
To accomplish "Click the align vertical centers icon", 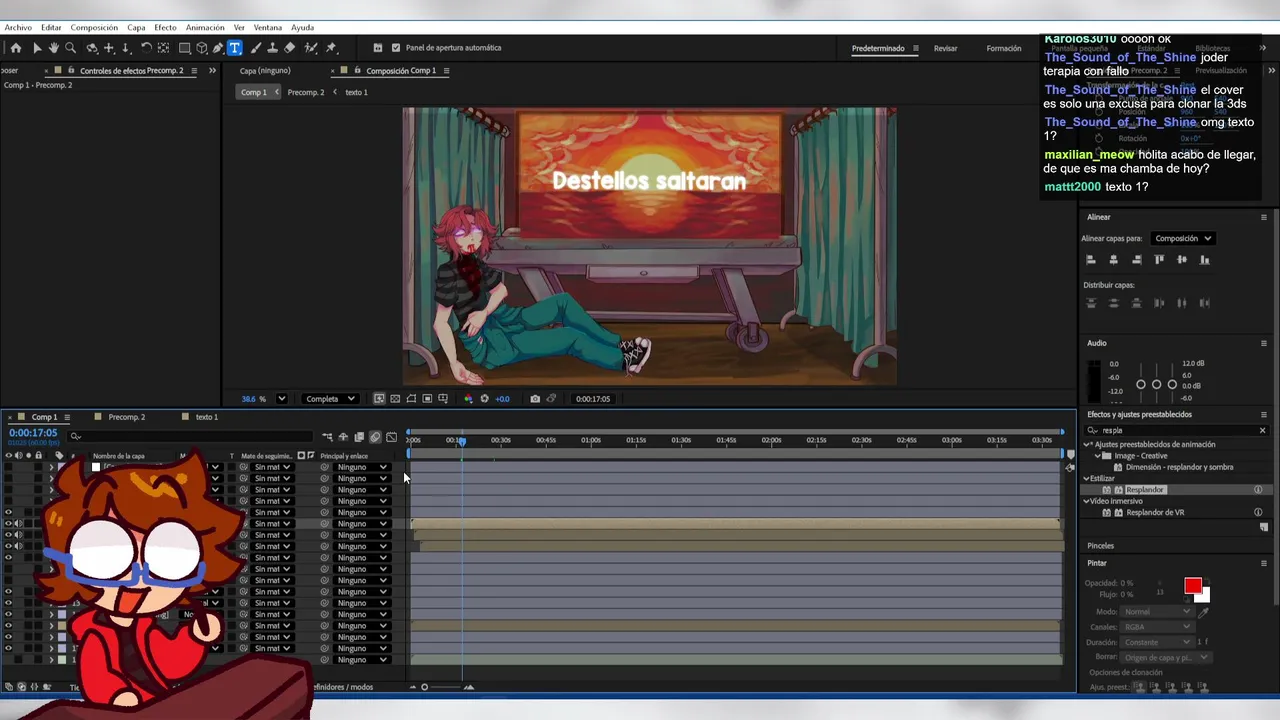I will click(1182, 260).
